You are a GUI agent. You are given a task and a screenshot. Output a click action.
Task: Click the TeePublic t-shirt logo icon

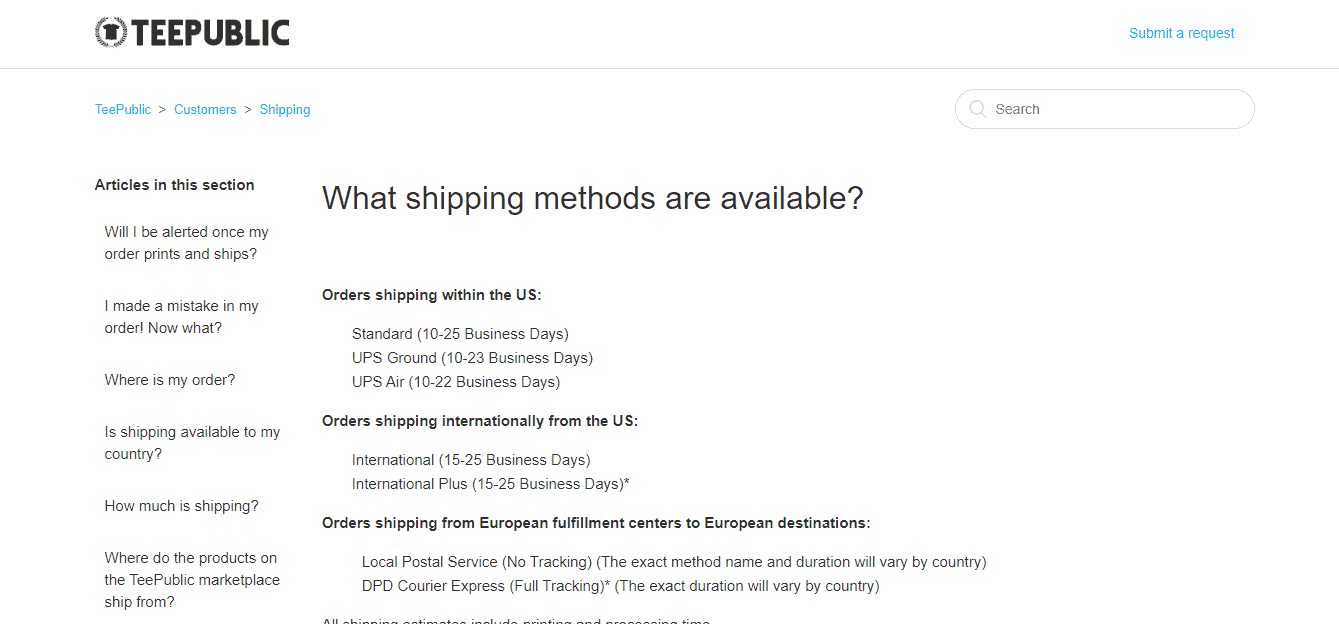point(111,33)
